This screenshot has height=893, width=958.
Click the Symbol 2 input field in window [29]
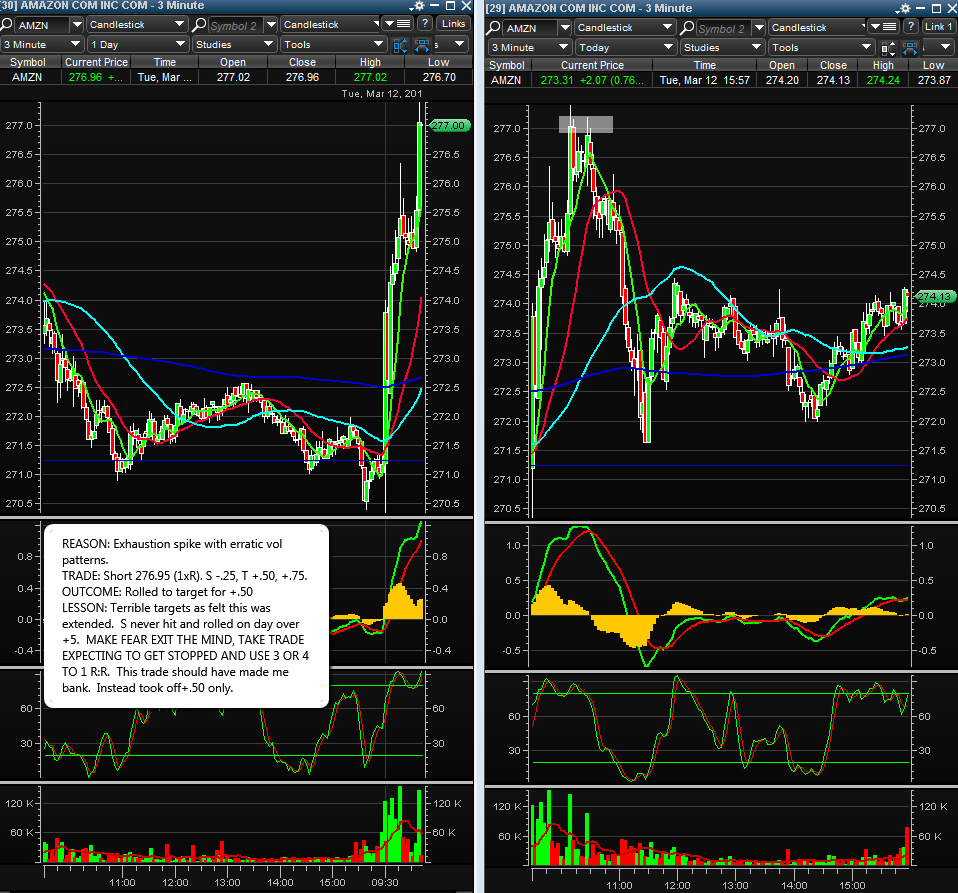click(723, 28)
